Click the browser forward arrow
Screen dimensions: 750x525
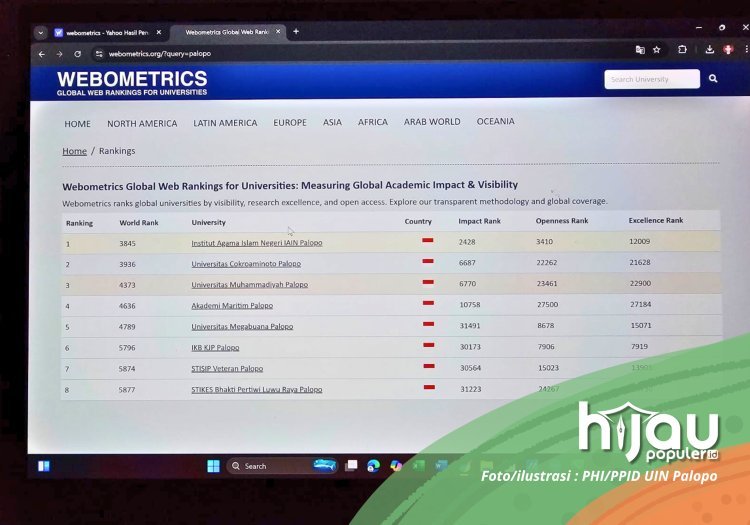point(59,55)
